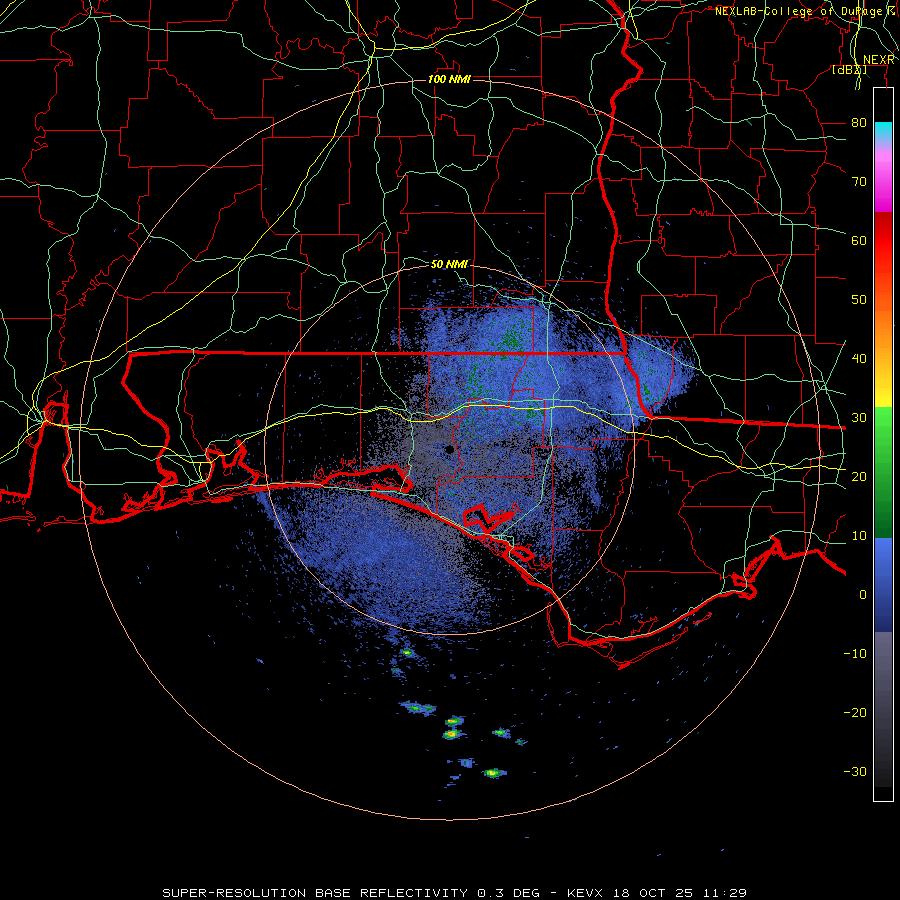The width and height of the screenshot is (900, 900).
Task: Click the "60" value on the dBZ scale
Action: pos(859,240)
